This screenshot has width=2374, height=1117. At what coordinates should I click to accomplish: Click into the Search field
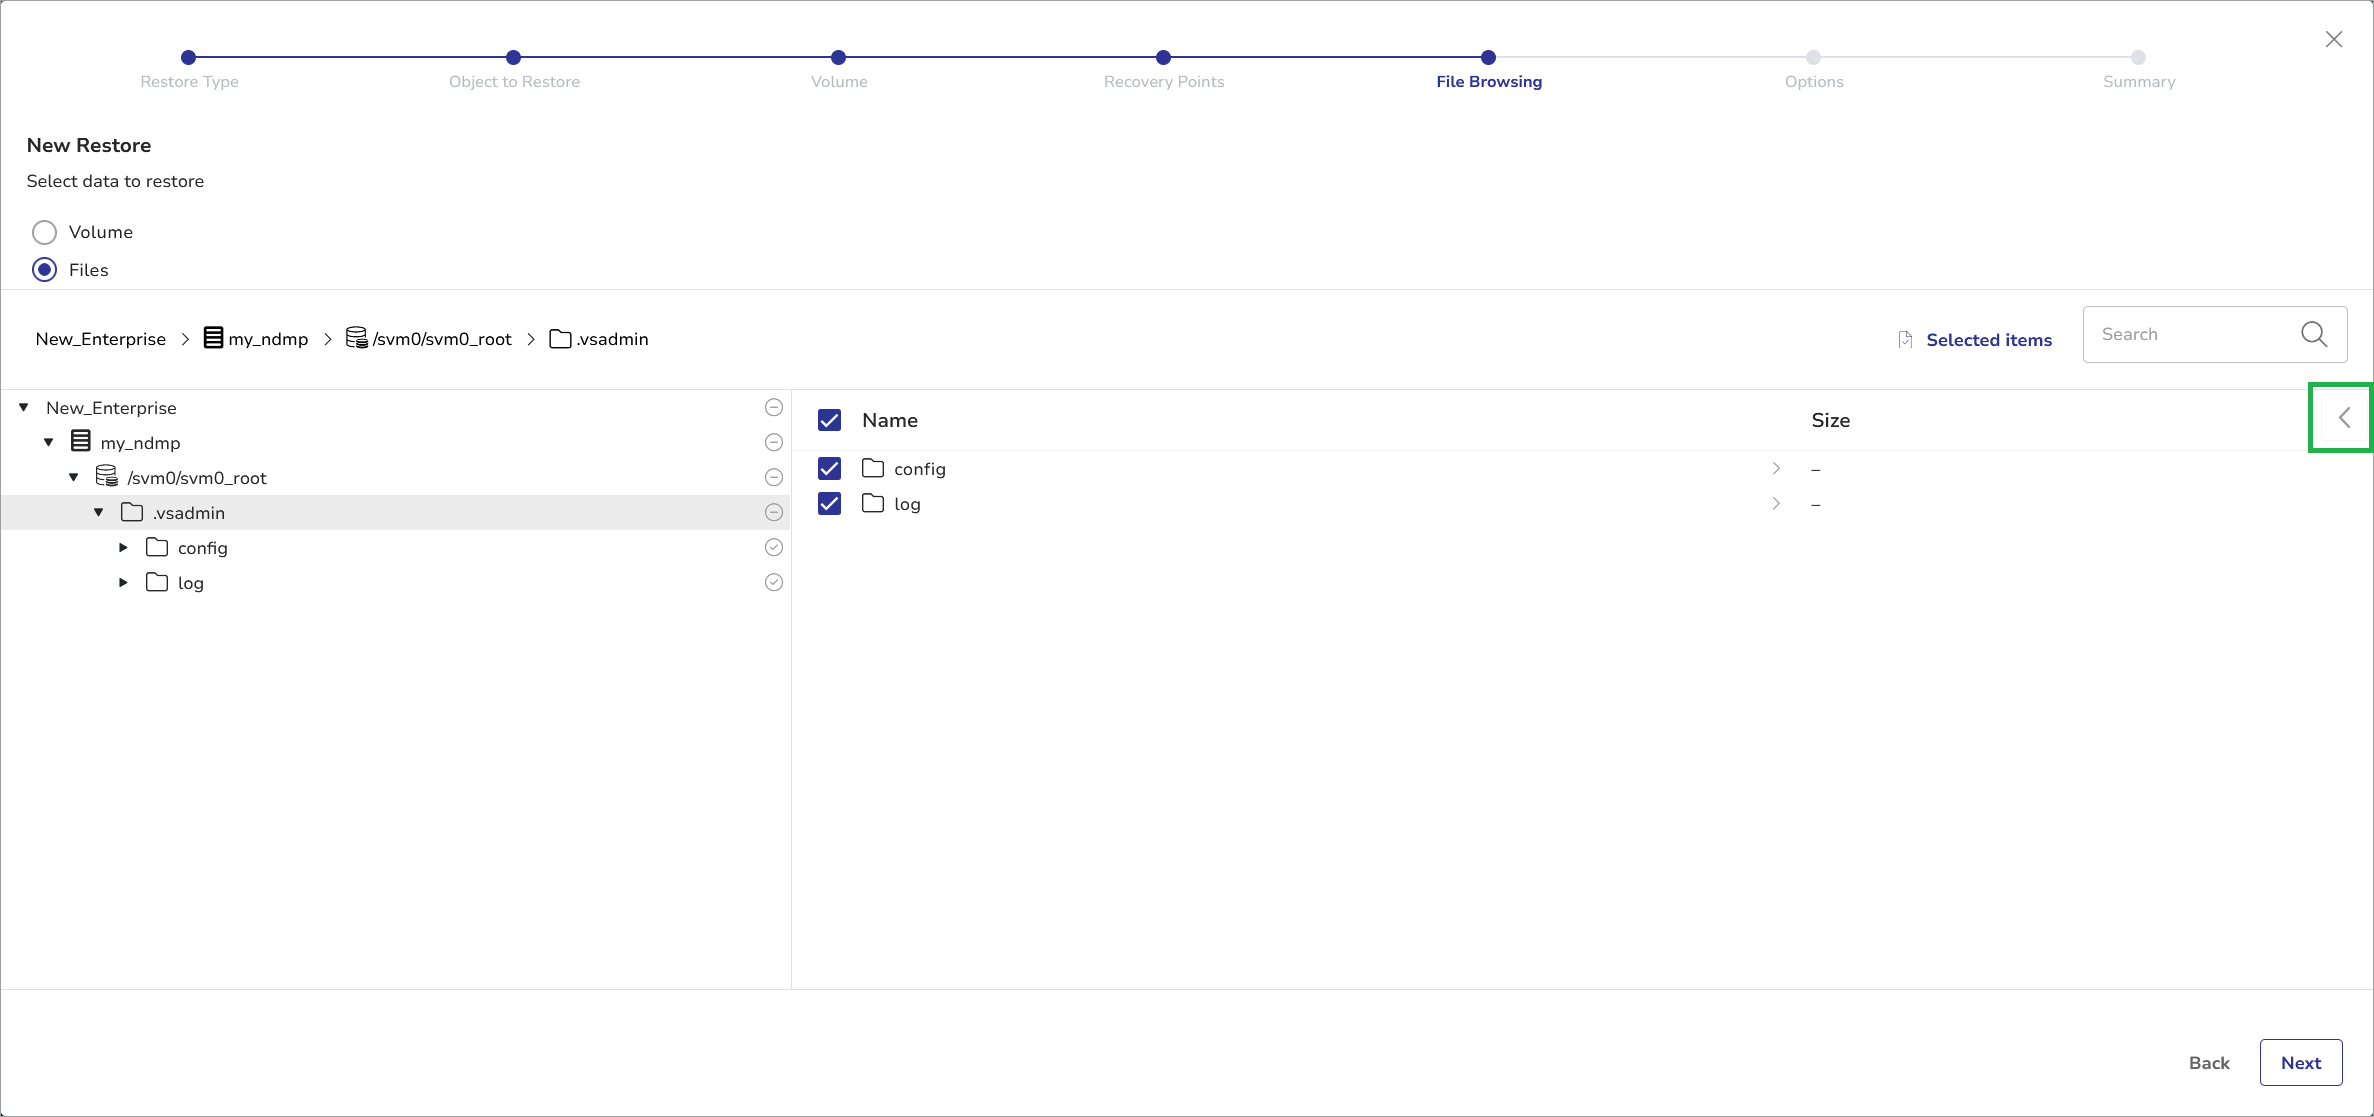click(2190, 334)
